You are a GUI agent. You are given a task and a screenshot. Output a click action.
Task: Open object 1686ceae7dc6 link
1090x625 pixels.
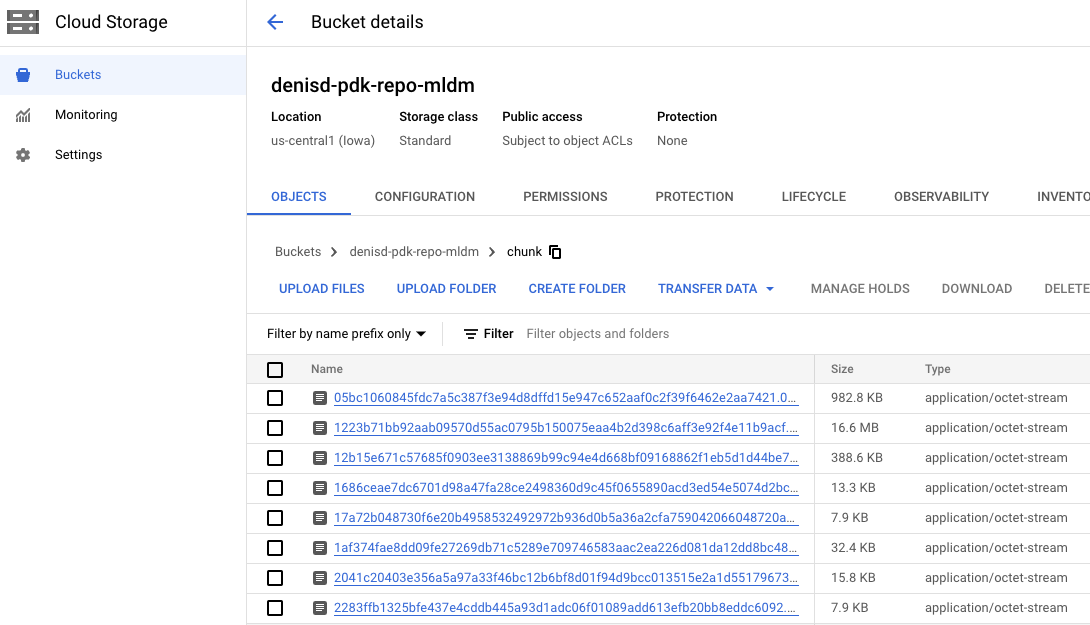[566, 488]
